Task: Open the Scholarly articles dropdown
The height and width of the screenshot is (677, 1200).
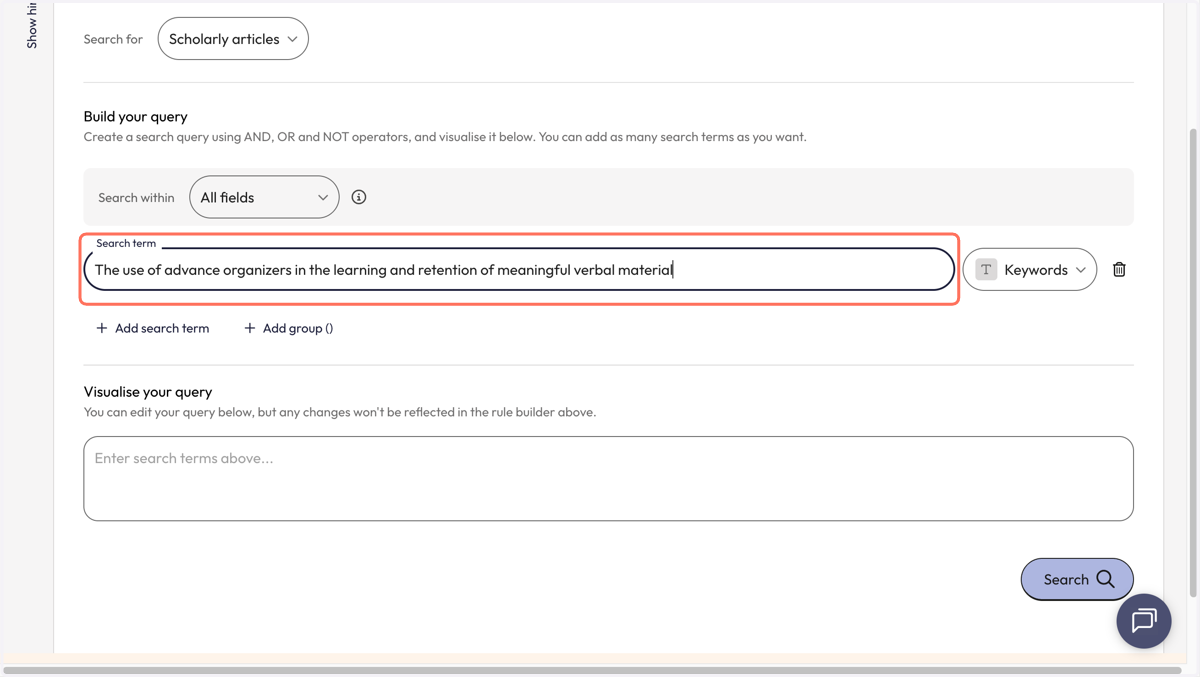Action: pyautogui.click(x=233, y=39)
